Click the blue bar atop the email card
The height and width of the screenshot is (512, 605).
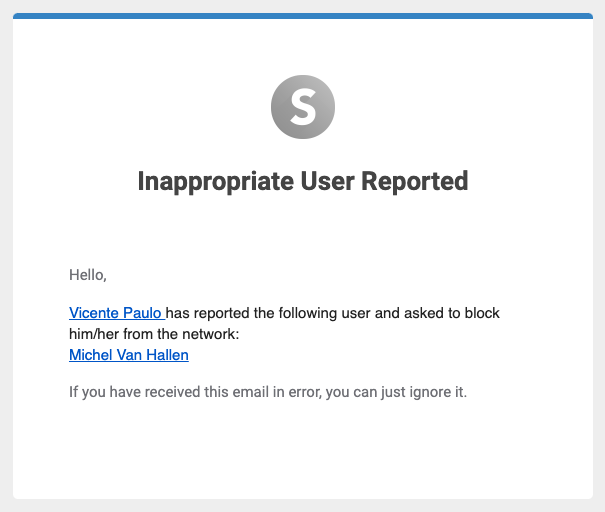tap(303, 16)
